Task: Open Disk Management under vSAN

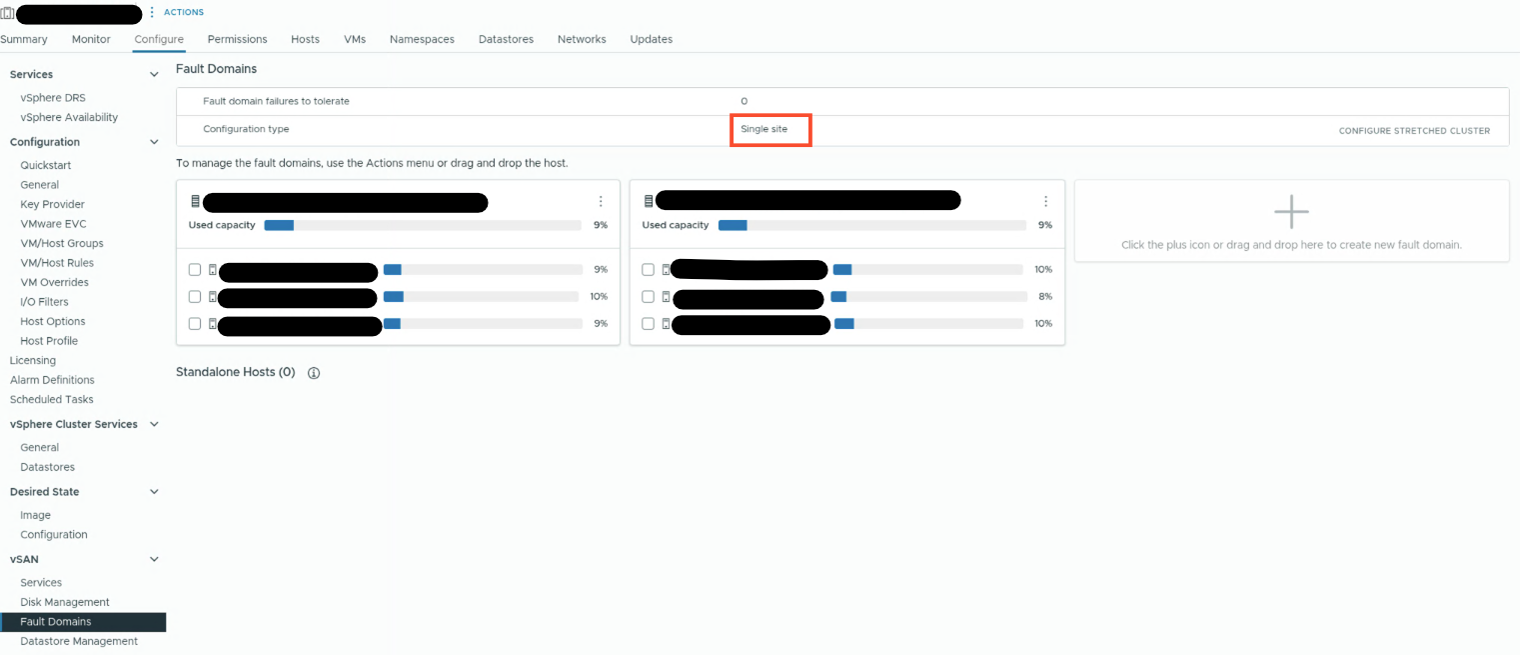Action: (65, 602)
